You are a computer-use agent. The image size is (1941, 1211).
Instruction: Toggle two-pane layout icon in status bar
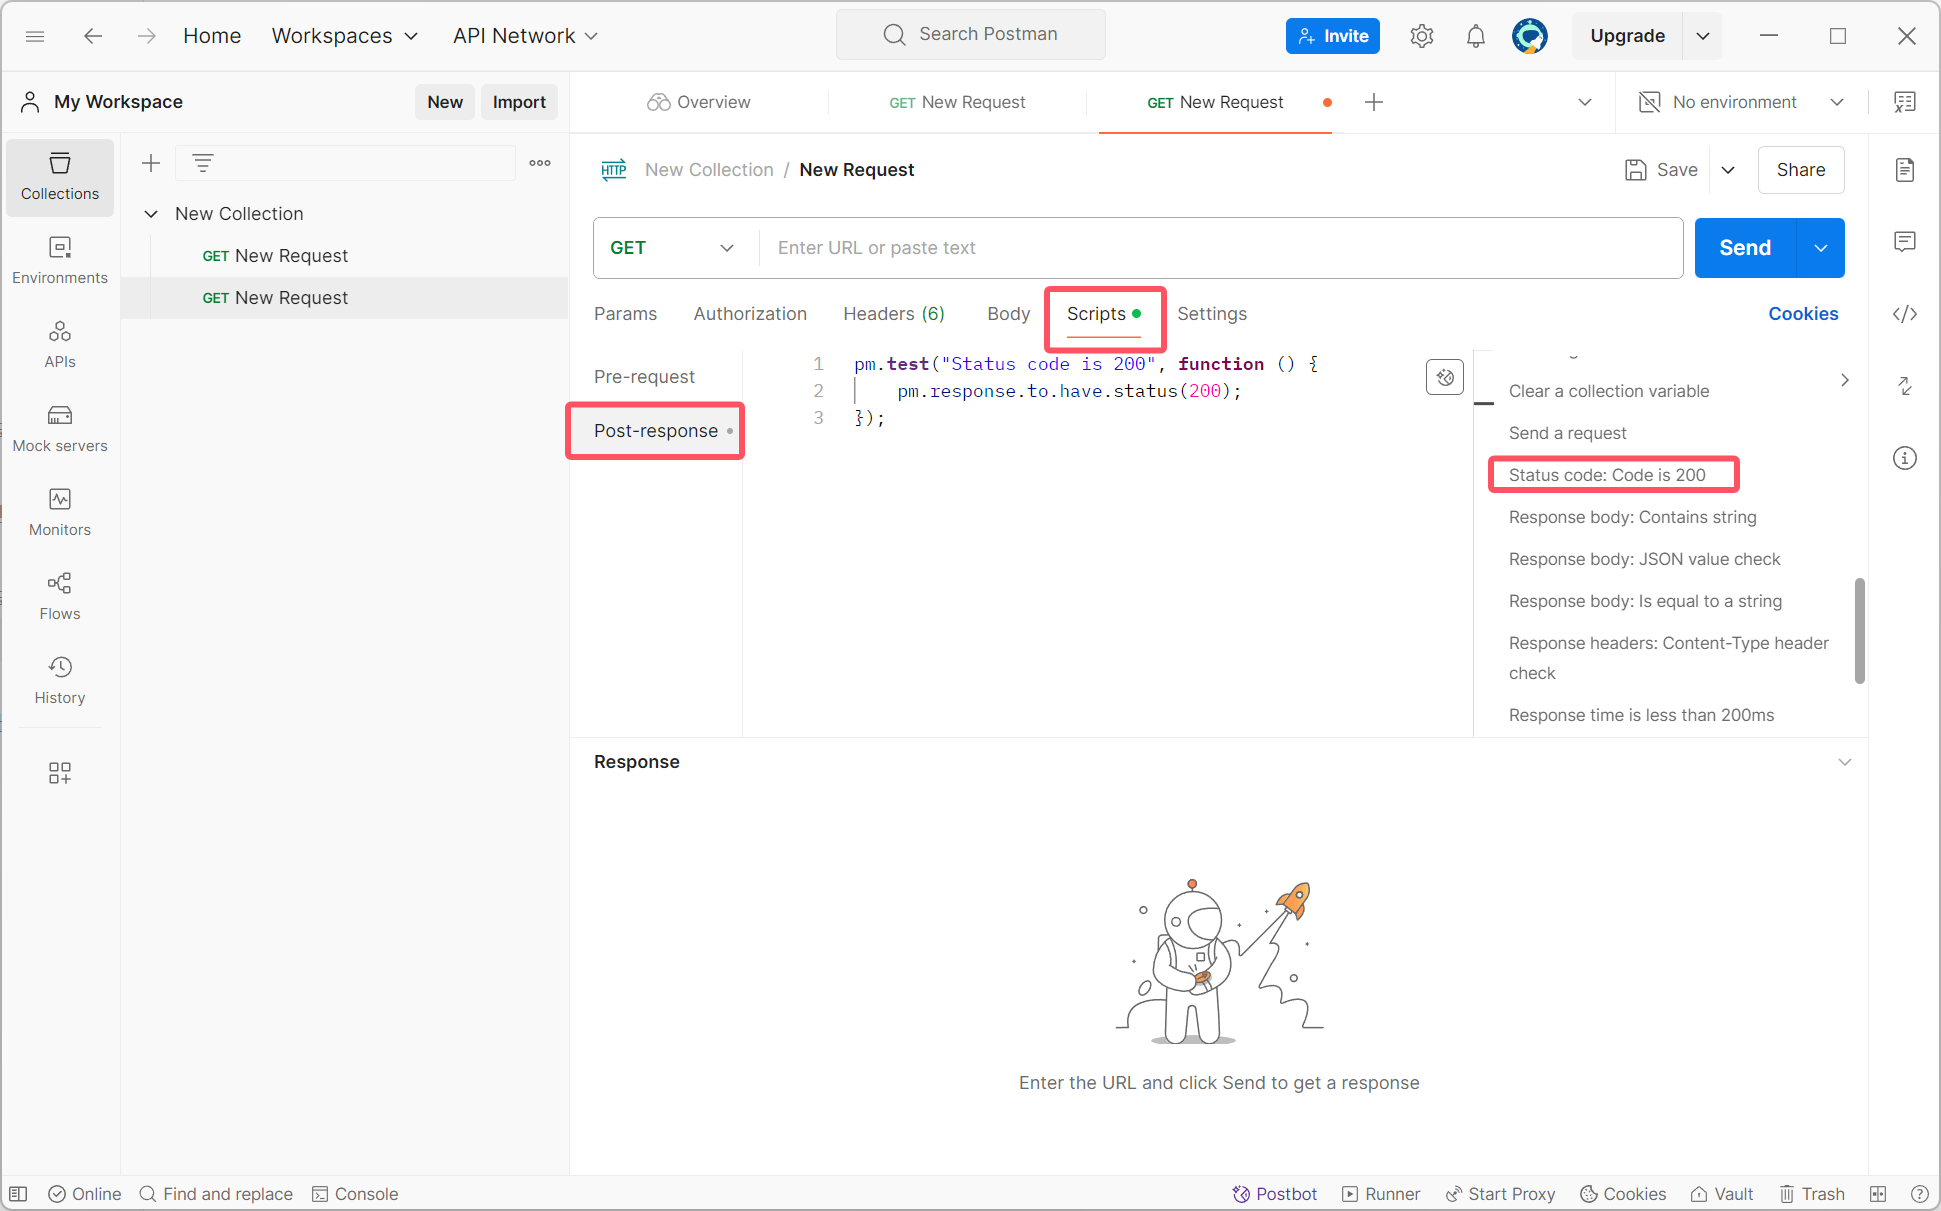pos(1878,1194)
